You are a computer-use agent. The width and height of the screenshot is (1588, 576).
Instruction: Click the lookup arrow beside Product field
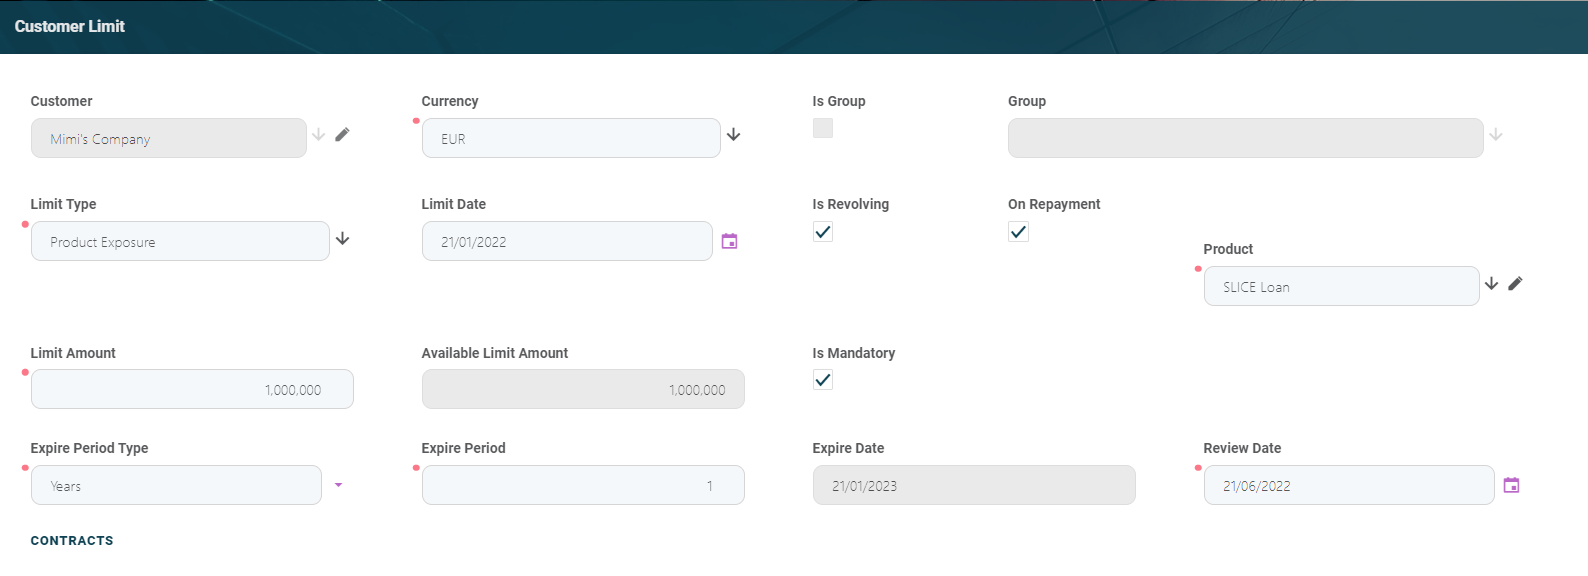[1491, 284]
